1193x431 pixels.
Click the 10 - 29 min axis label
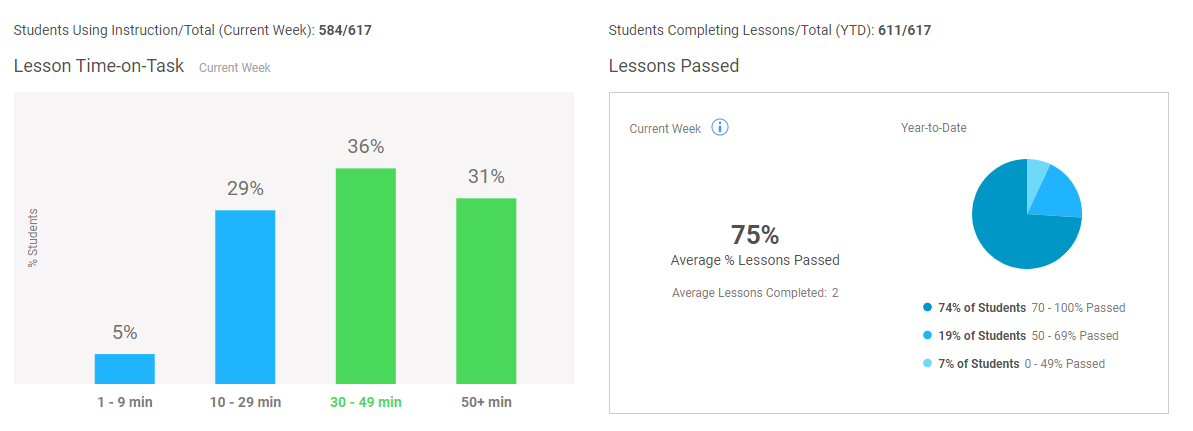click(x=245, y=402)
